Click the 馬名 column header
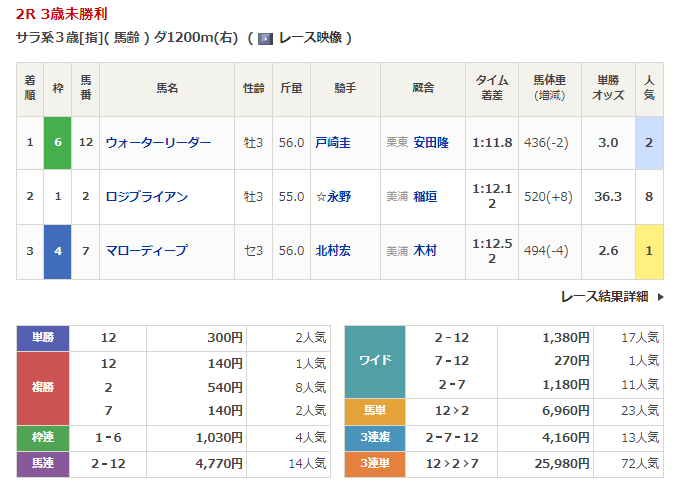Image resolution: width=679 pixels, height=487 pixels. 166,88
